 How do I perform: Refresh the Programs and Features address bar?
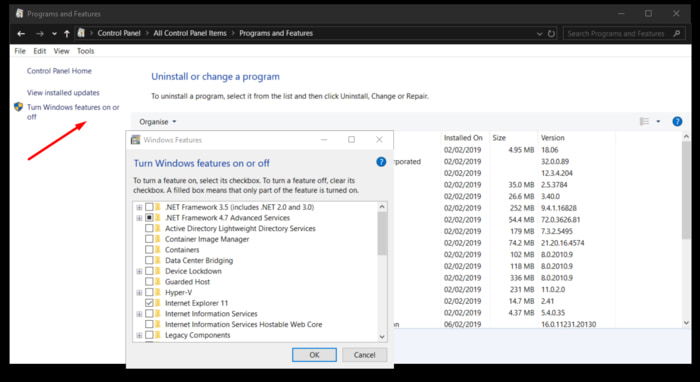551,33
